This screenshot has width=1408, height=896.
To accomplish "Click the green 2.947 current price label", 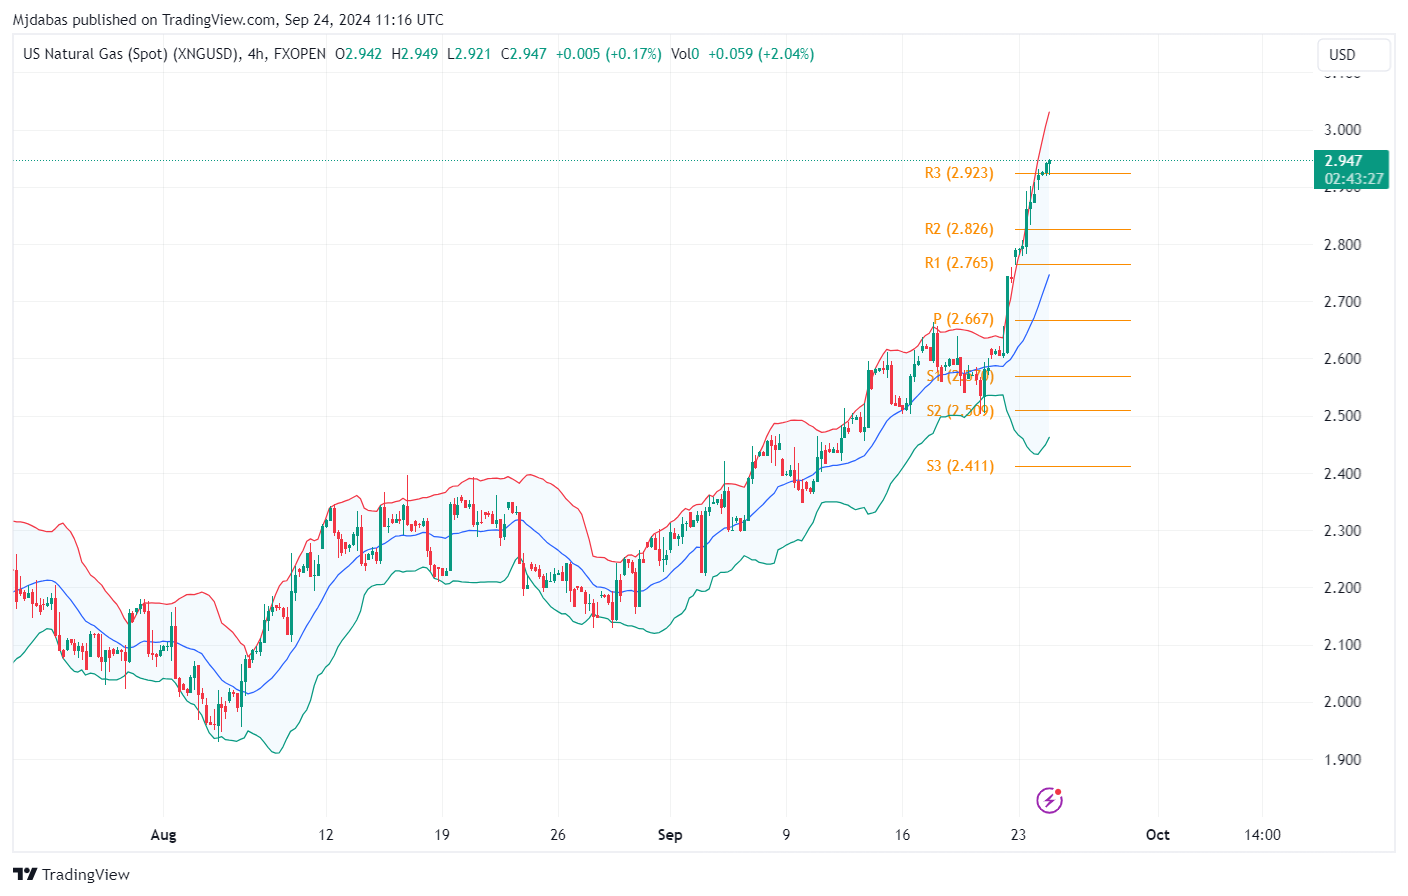I will 1350,161.
